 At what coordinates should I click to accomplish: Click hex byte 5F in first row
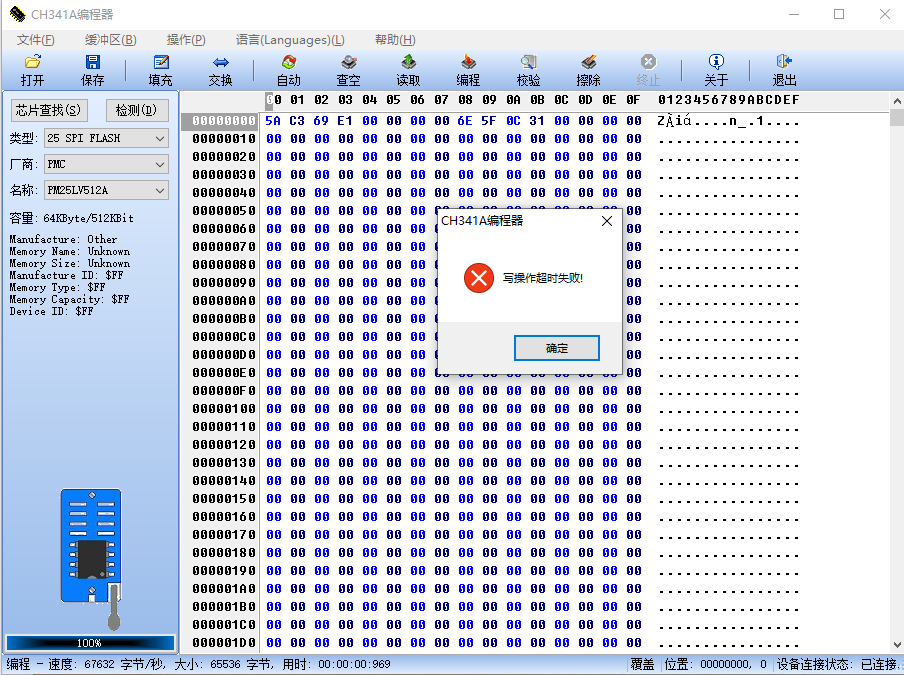489,121
